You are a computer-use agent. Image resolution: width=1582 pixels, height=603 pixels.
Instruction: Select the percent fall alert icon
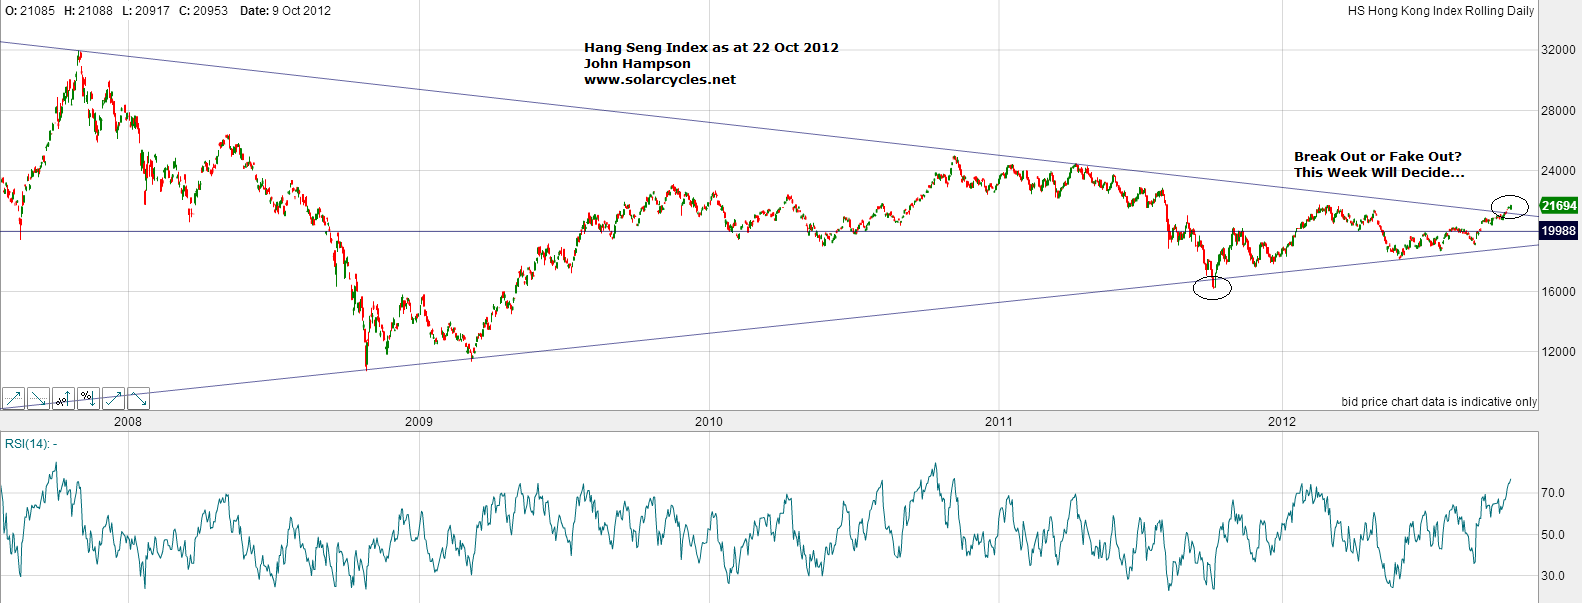88,399
